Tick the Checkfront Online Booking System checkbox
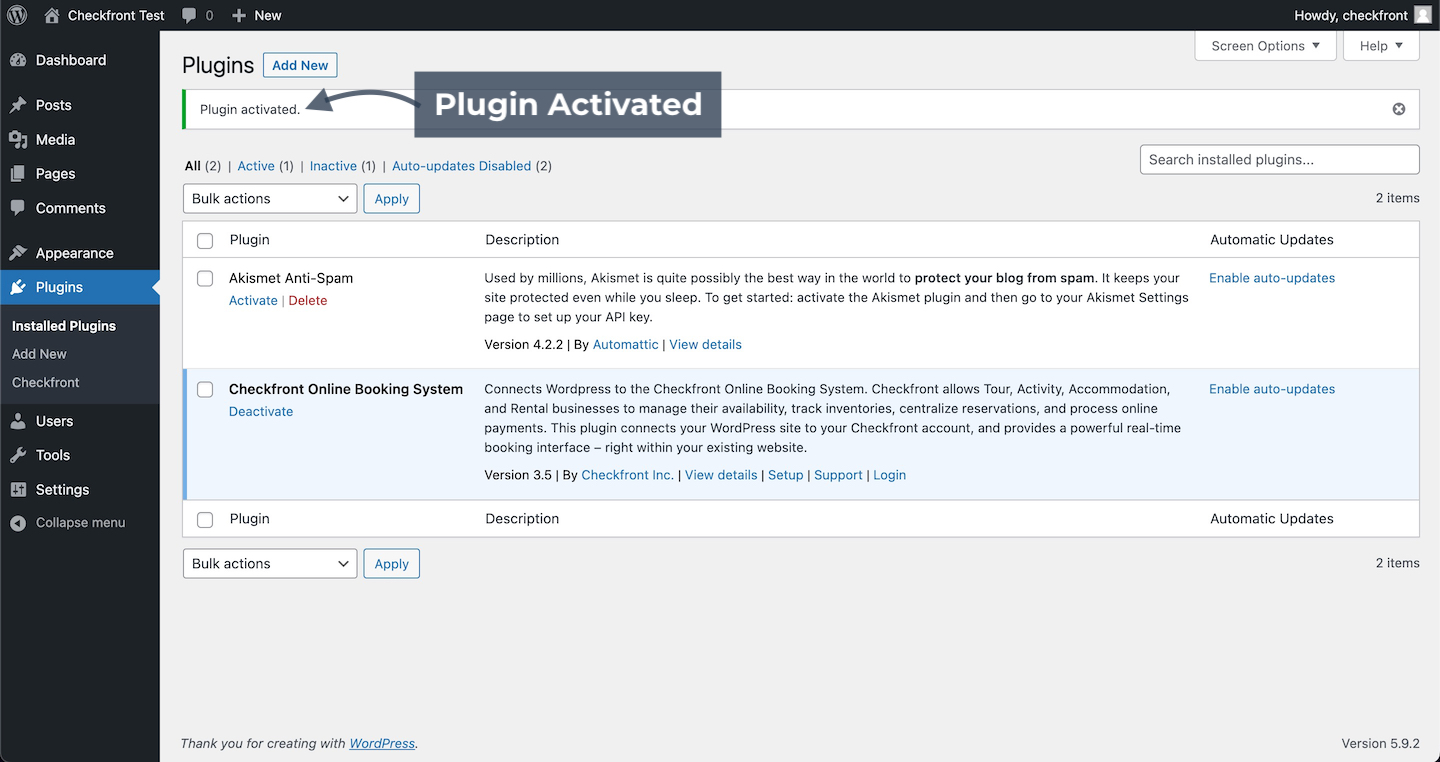 coord(205,390)
